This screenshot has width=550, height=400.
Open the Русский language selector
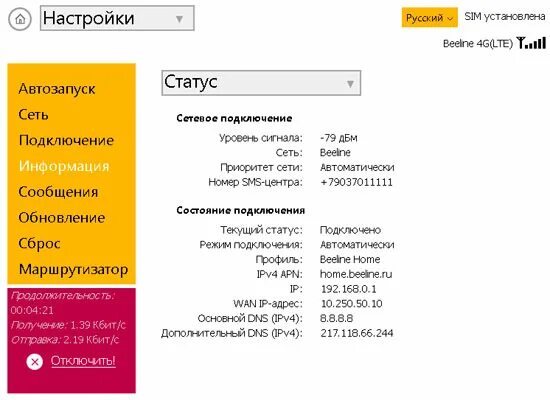[x=429, y=17]
